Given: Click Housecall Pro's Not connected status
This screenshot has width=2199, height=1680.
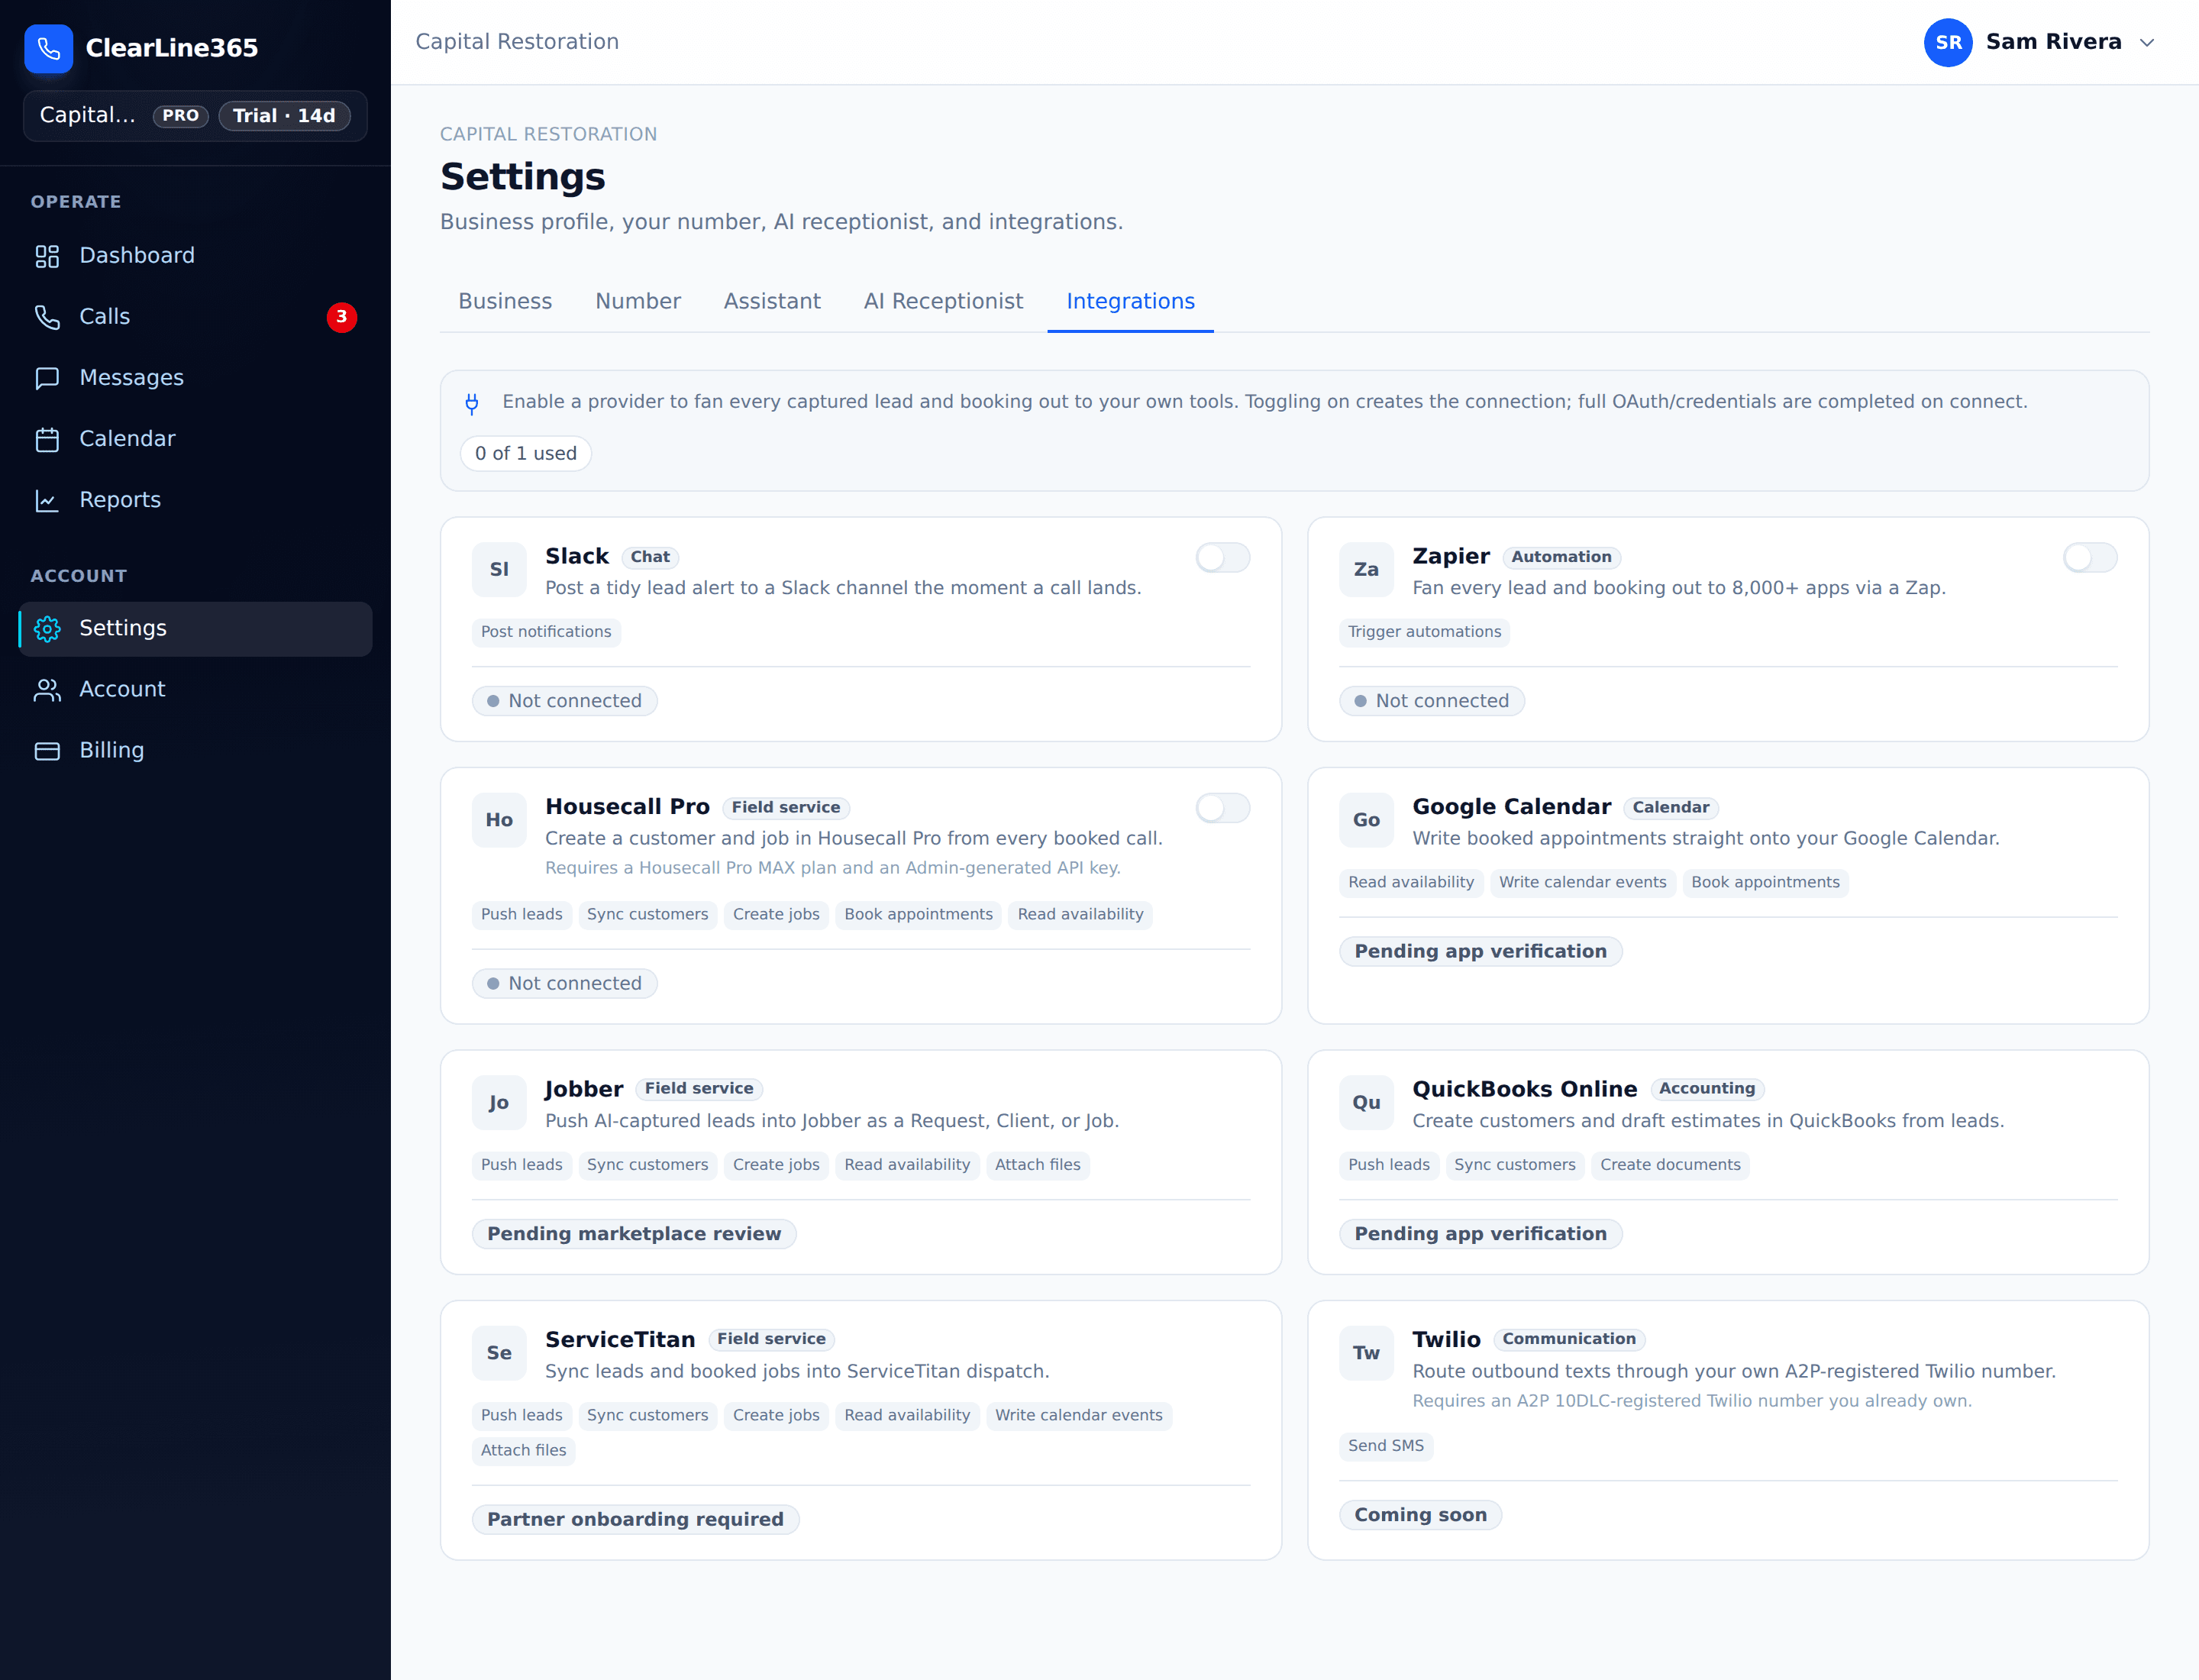Looking at the screenshot, I should click(x=564, y=983).
